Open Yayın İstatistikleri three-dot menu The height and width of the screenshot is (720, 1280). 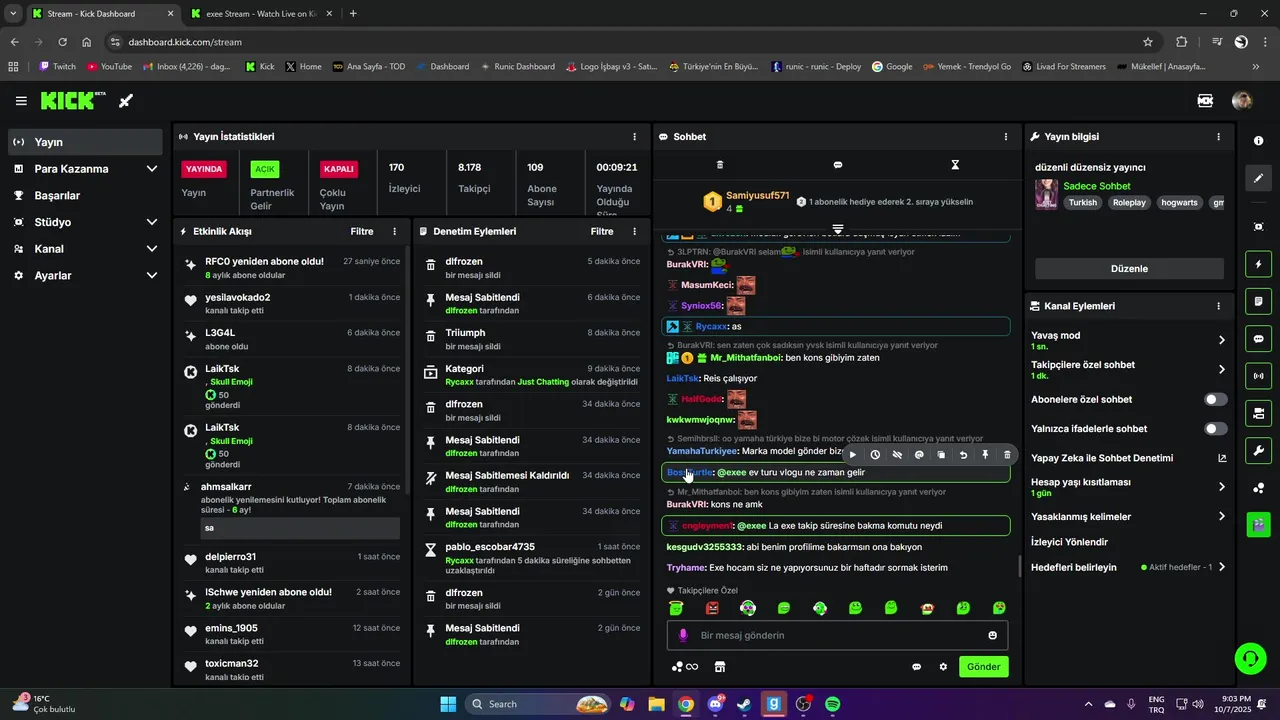pos(634,137)
